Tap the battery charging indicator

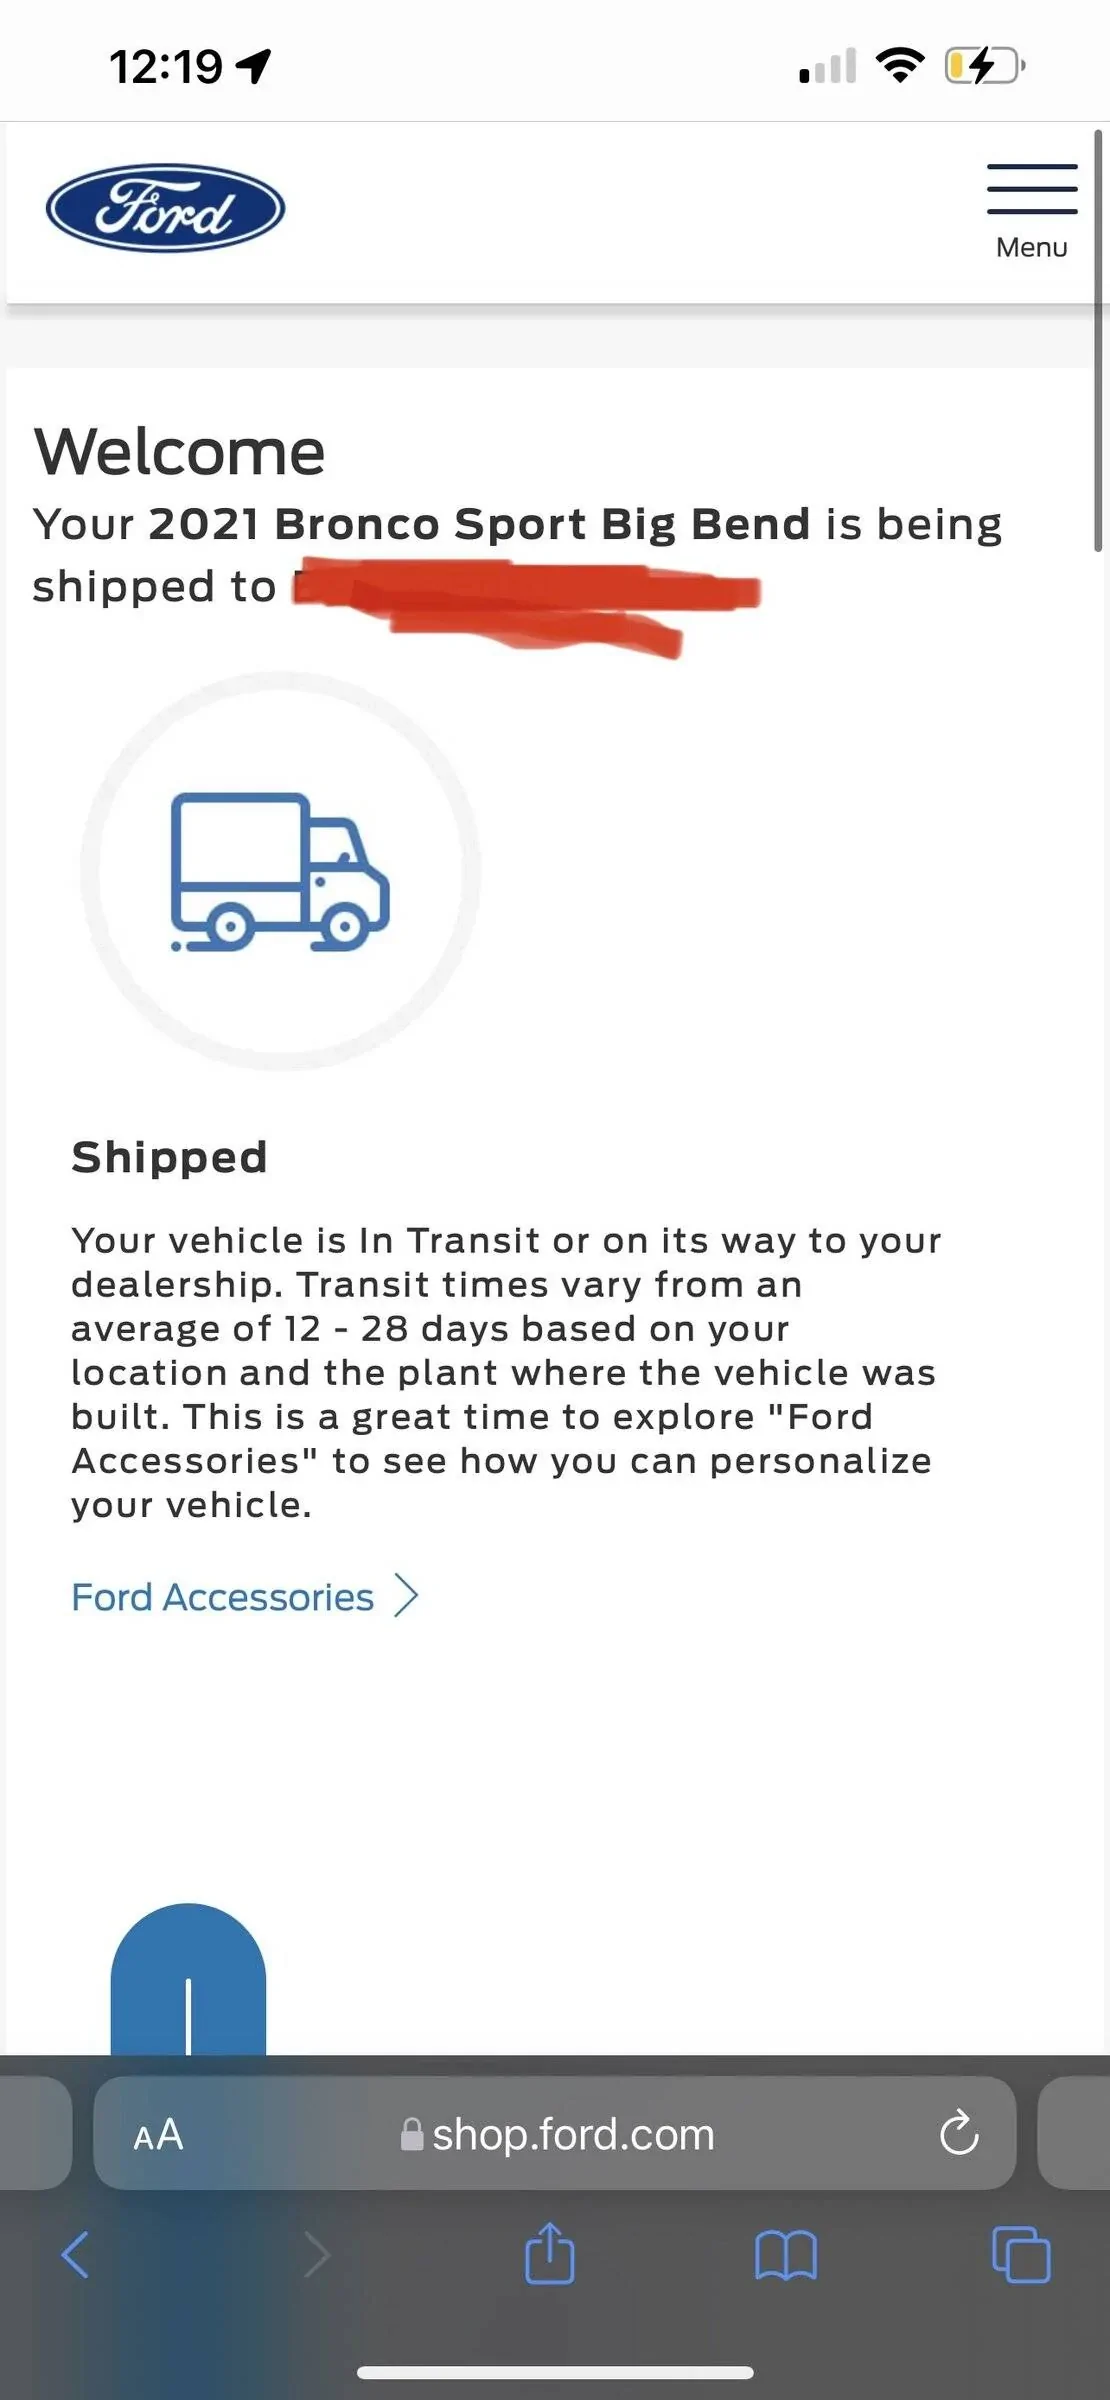984,66
